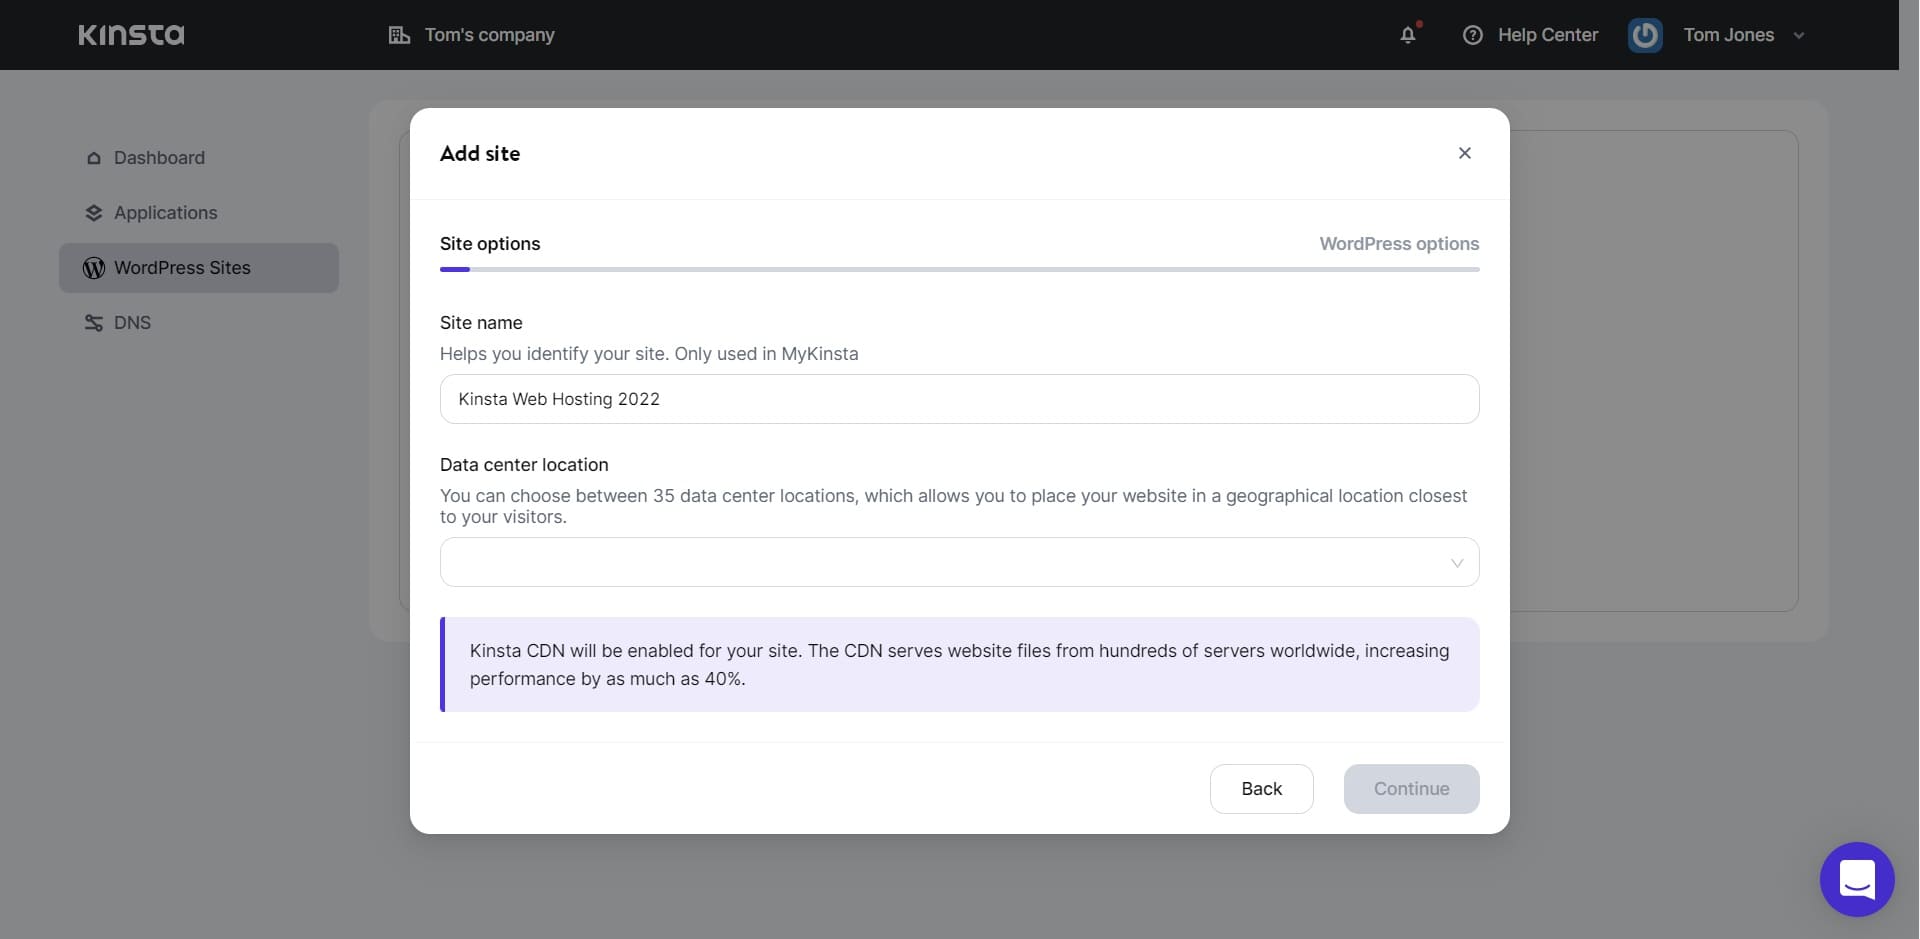
Task: Click the WordPress logo icon
Action: click(x=94, y=268)
